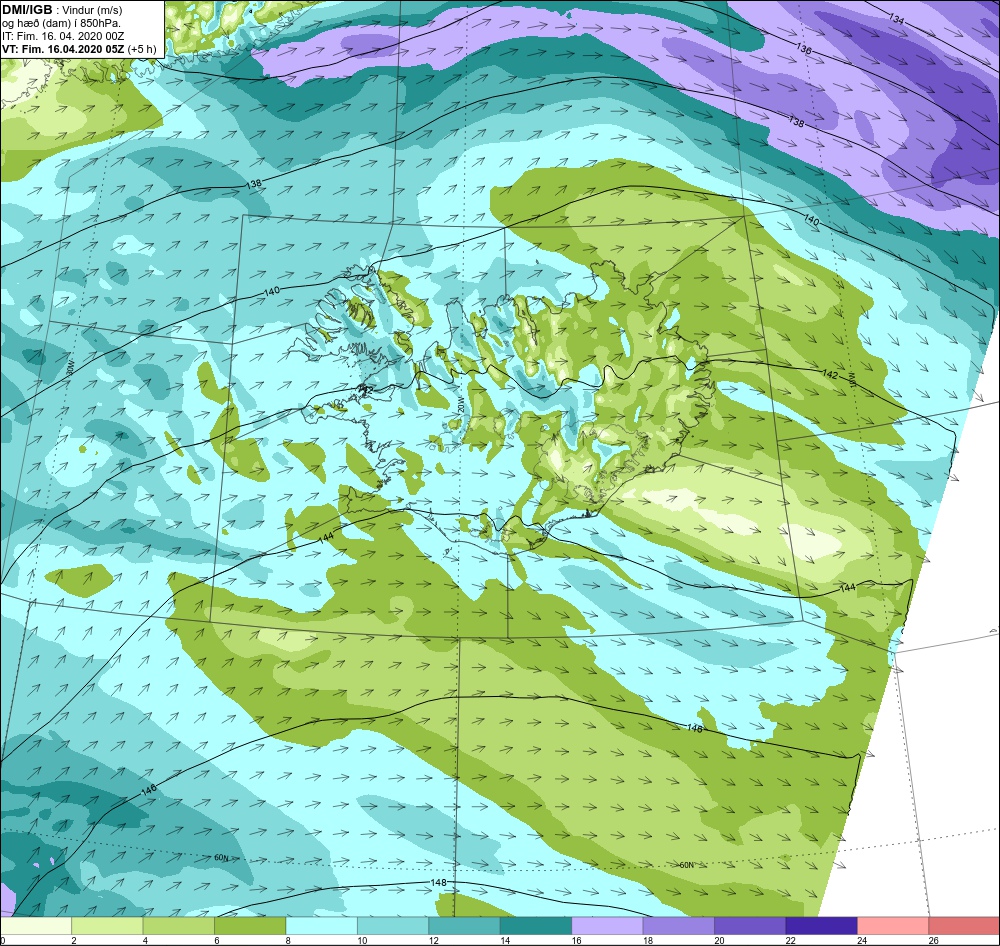Choose the 6–8 m/s olive green swatch
Viewport: 1000px width, 946px height.
(250, 925)
